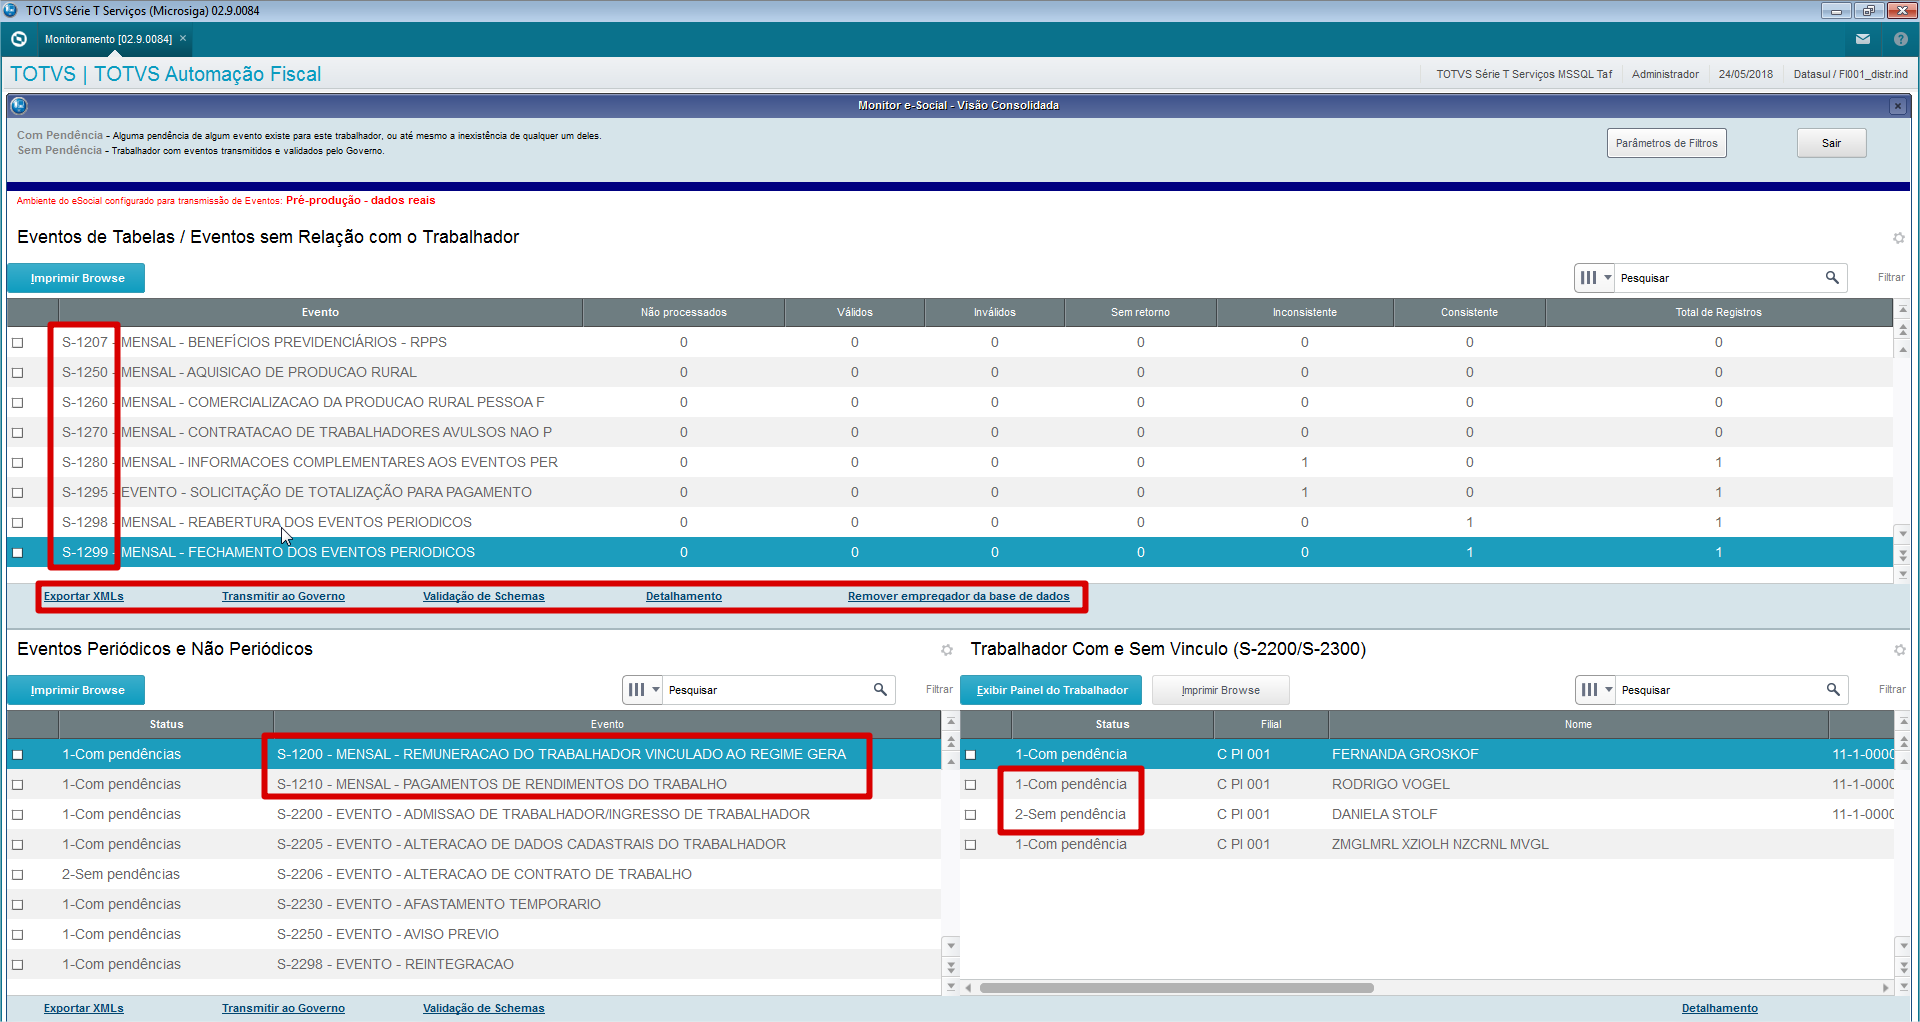
Task: Click search magnifier in Trabalhador section
Action: click(1833, 690)
